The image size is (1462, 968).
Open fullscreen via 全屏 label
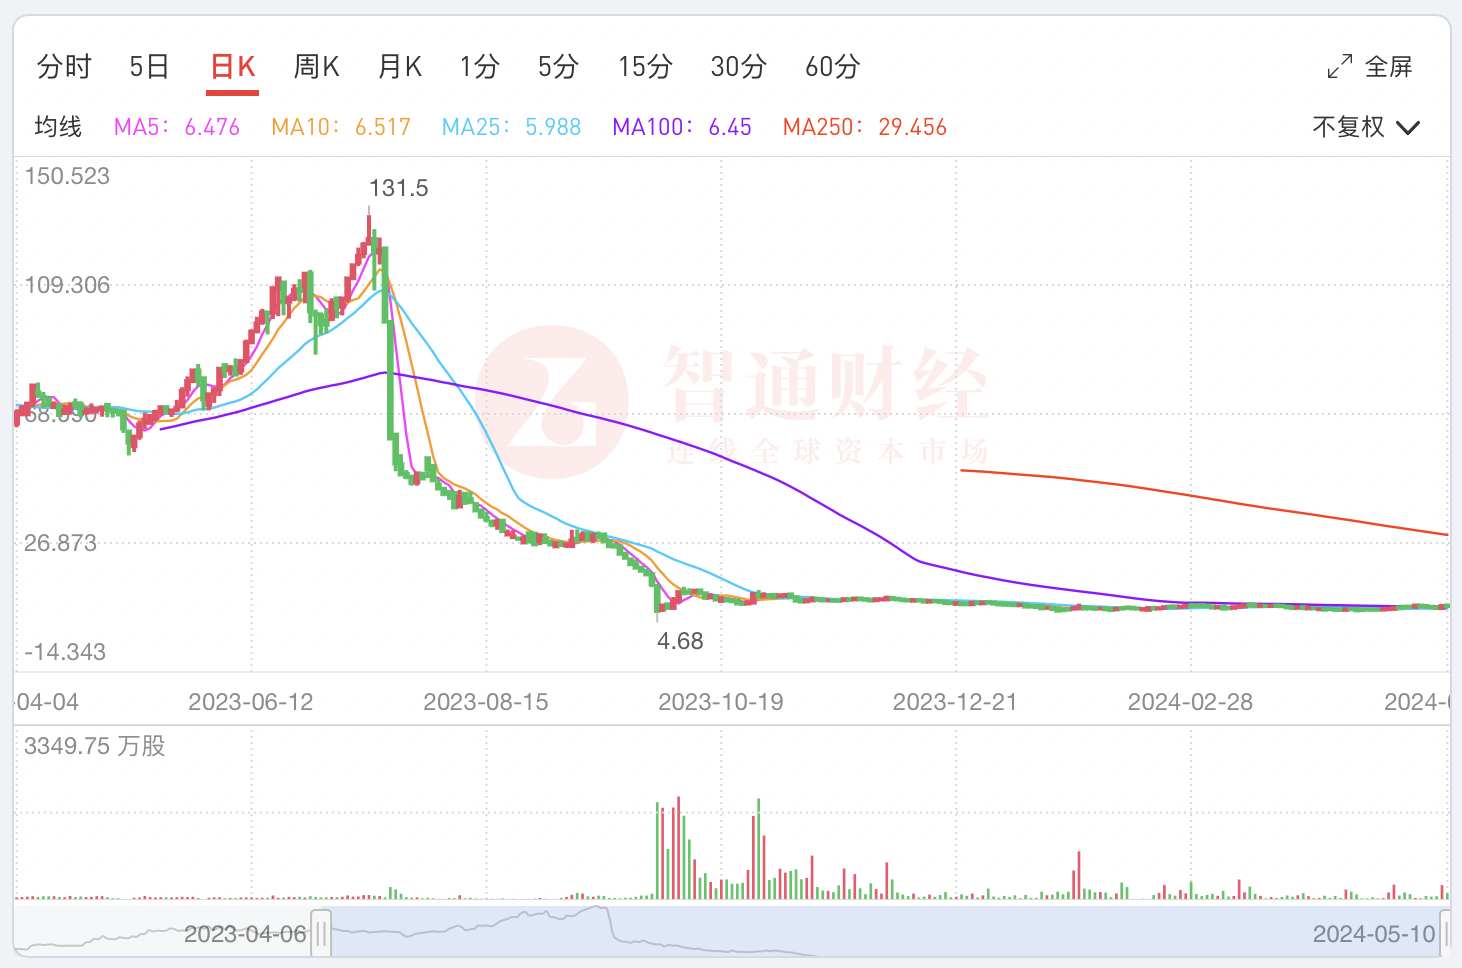(1389, 67)
